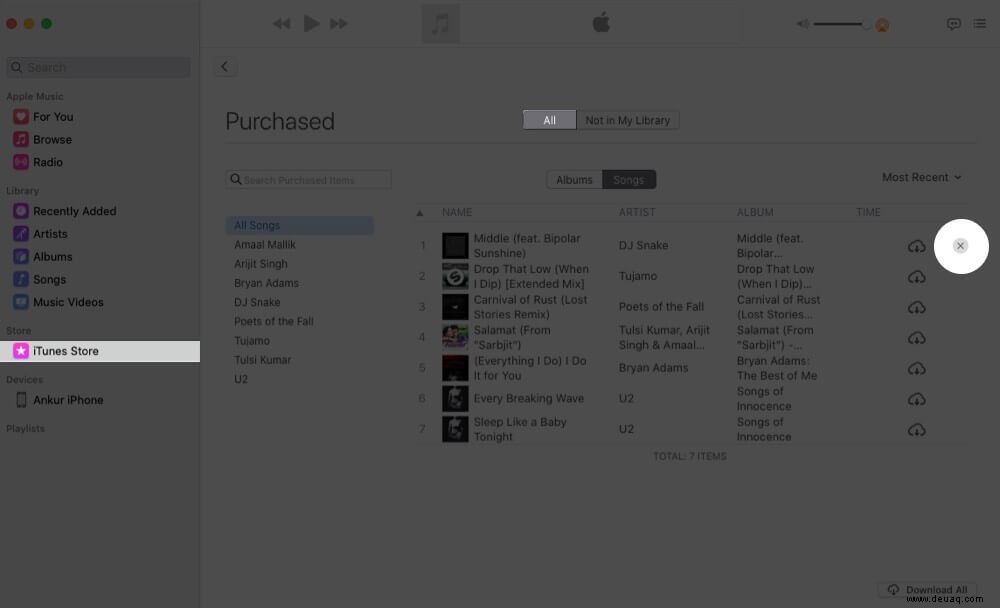The width and height of the screenshot is (1000, 608).
Task: Select U2 in artist list
Action: [x=240, y=378]
